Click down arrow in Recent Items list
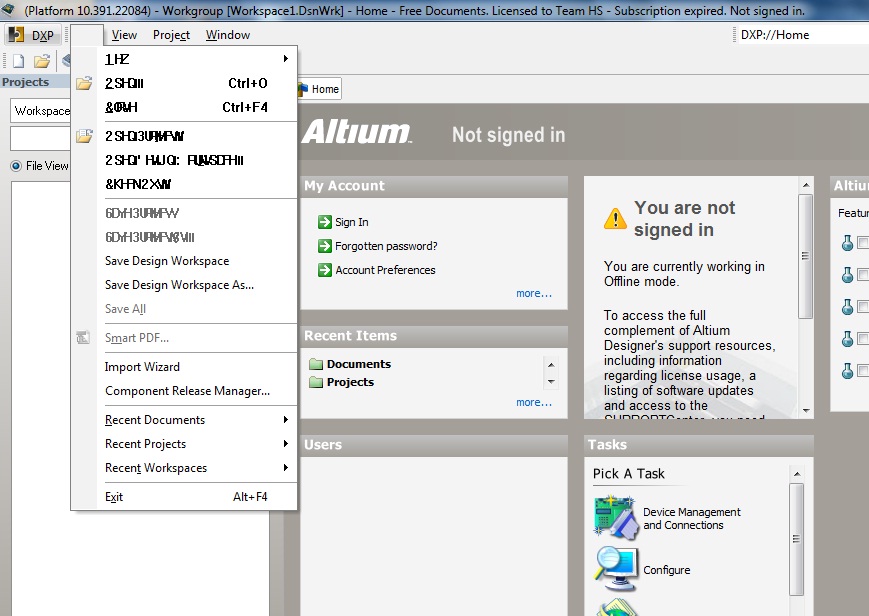869x616 pixels. tap(551, 381)
